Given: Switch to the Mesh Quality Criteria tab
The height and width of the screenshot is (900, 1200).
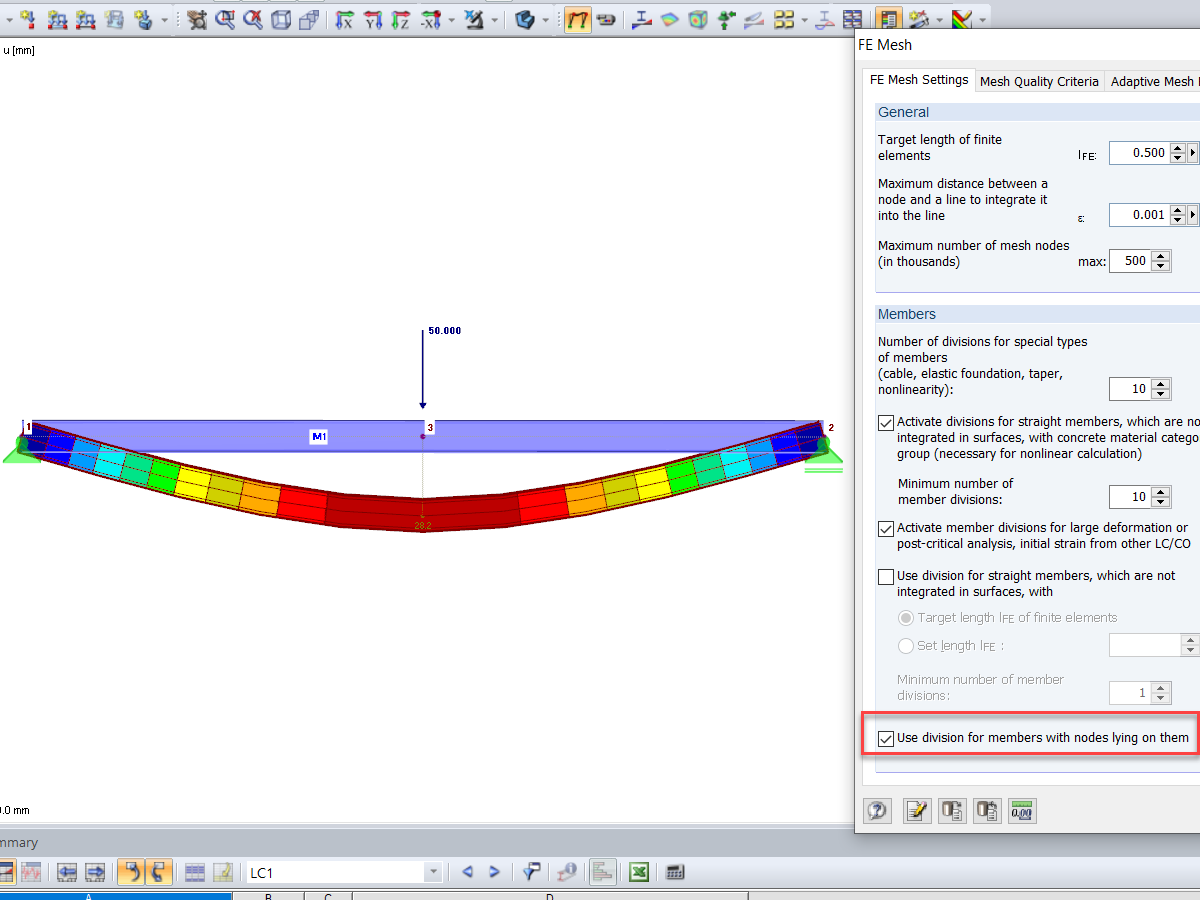Looking at the screenshot, I should 1039,81.
